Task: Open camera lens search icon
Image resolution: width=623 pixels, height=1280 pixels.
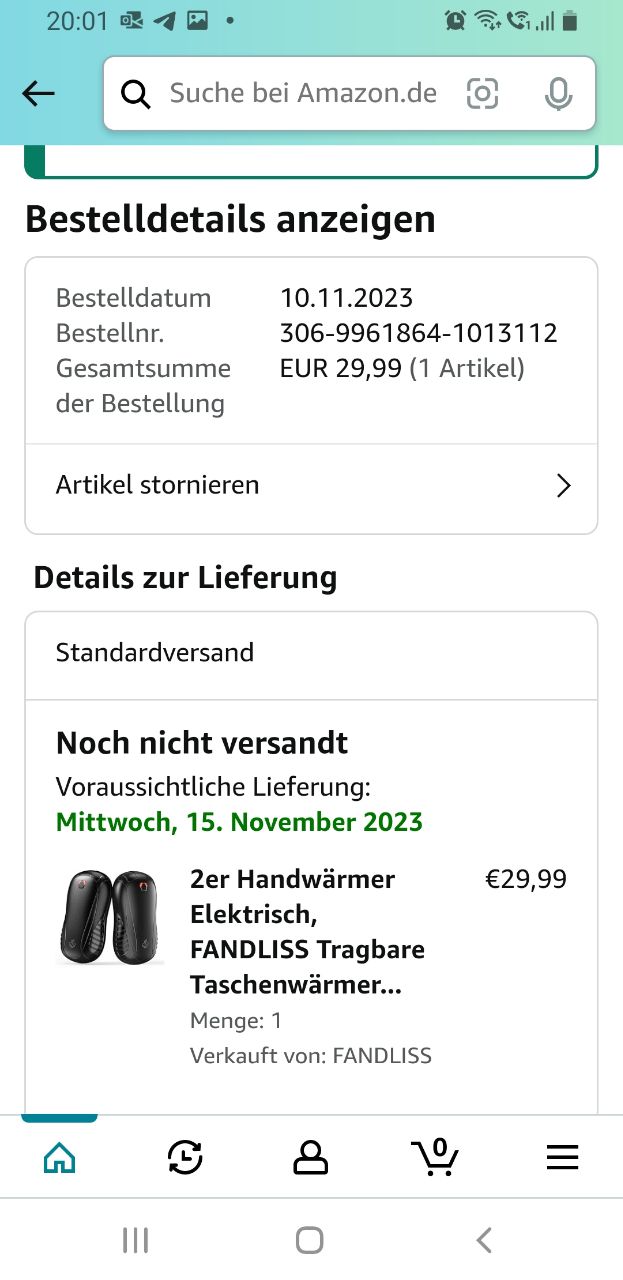Action: pyautogui.click(x=482, y=94)
